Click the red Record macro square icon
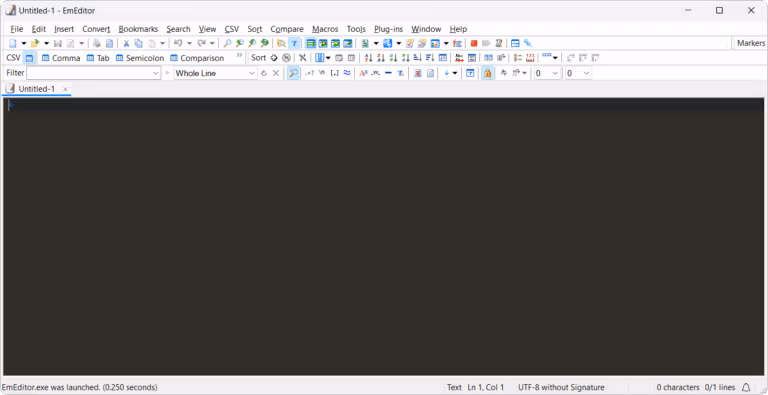The height and width of the screenshot is (395, 768). point(474,43)
